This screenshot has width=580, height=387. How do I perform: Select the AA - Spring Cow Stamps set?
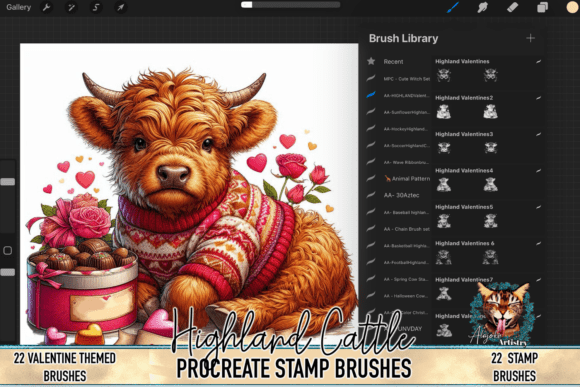click(x=398, y=279)
